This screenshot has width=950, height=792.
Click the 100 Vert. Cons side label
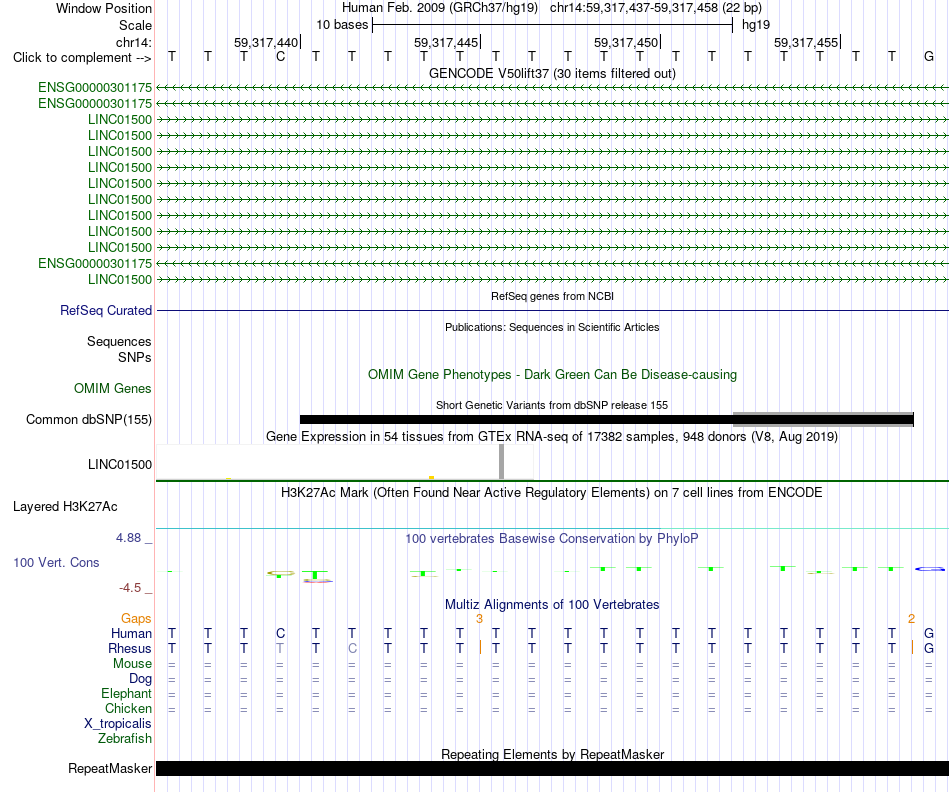pos(56,562)
